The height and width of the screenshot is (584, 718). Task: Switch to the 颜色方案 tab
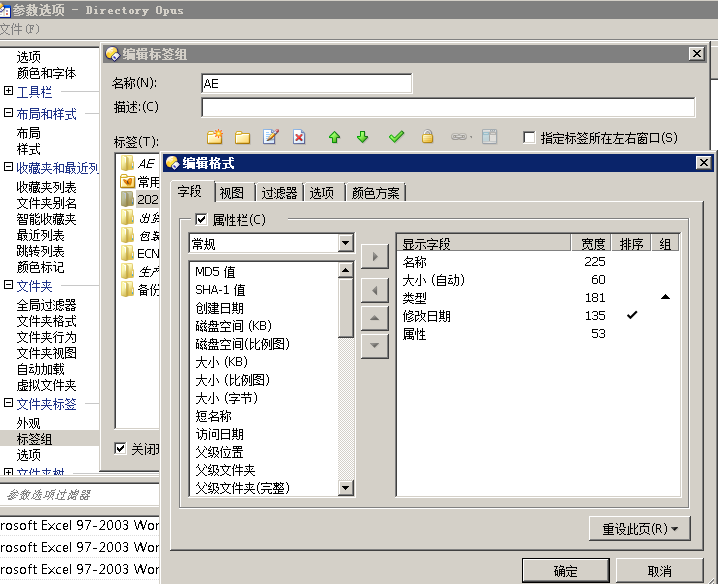[x=376, y=193]
